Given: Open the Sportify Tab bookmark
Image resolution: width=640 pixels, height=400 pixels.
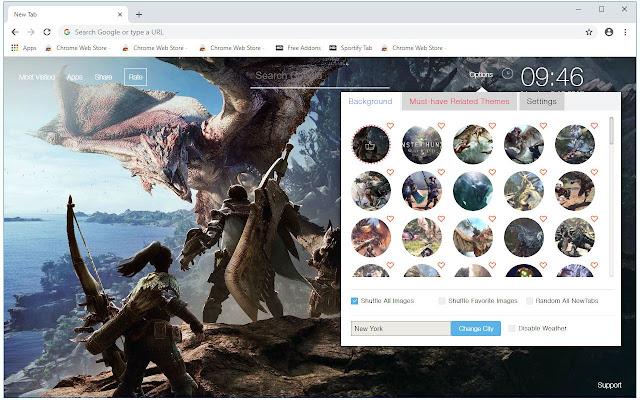Looking at the screenshot, I should [351, 48].
